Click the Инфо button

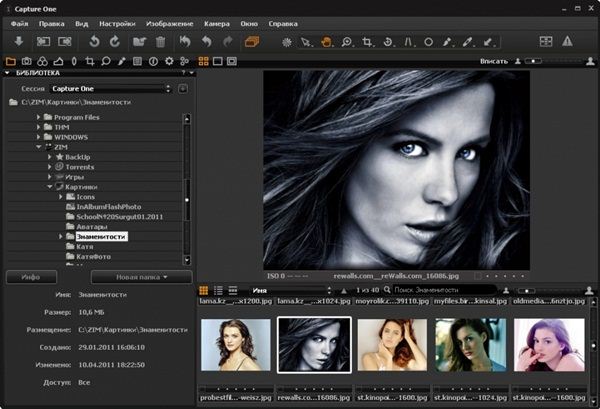pos(31,276)
